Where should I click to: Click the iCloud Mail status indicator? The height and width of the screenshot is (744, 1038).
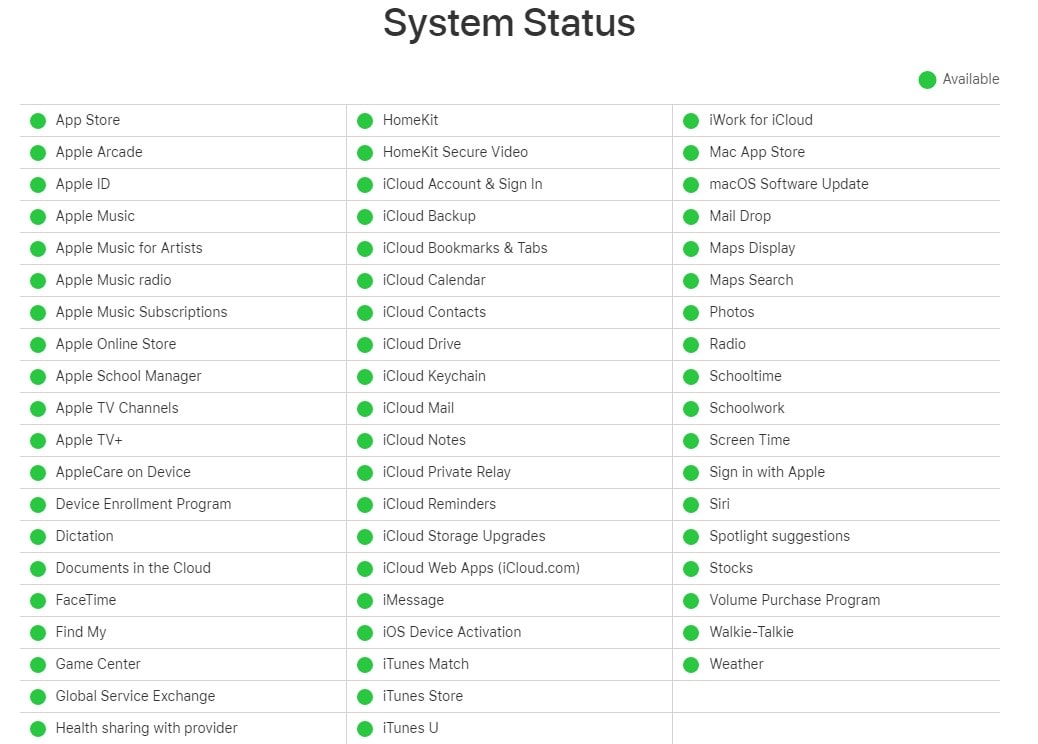pyautogui.click(x=364, y=408)
